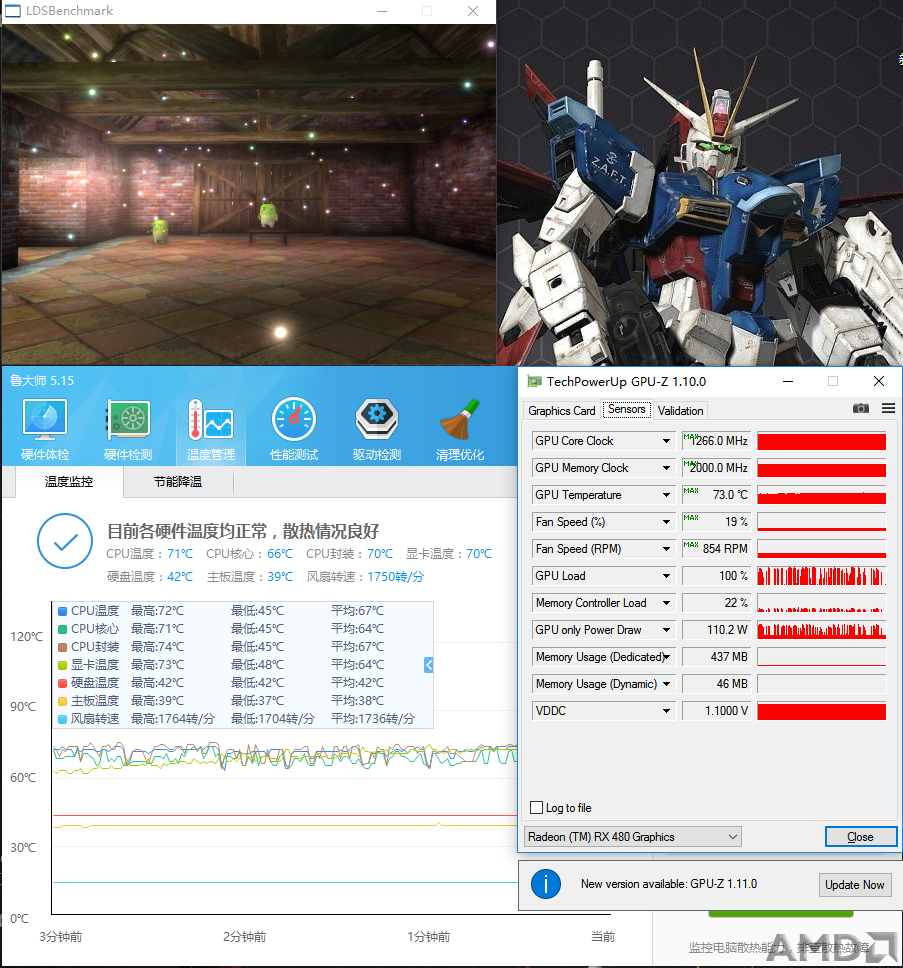Click the blue info icon in update notice
The width and height of the screenshot is (903, 968).
pyautogui.click(x=546, y=884)
